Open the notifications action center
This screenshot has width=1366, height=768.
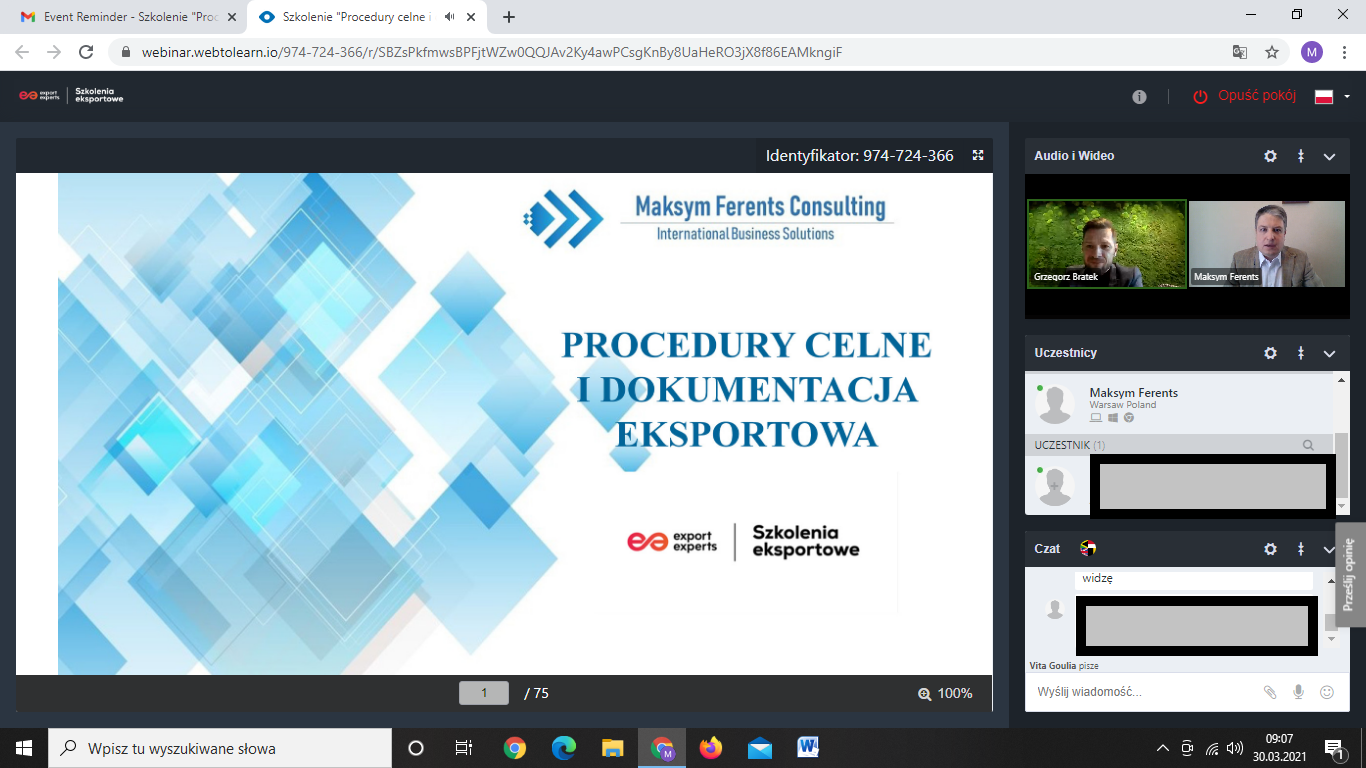[1334, 748]
